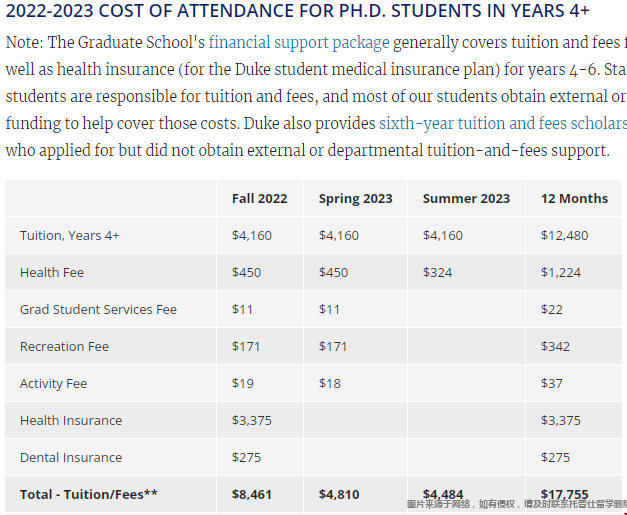The height and width of the screenshot is (515, 627).
Task: Click the page heading about cost of attendance
Action: [x=297, y=12]
